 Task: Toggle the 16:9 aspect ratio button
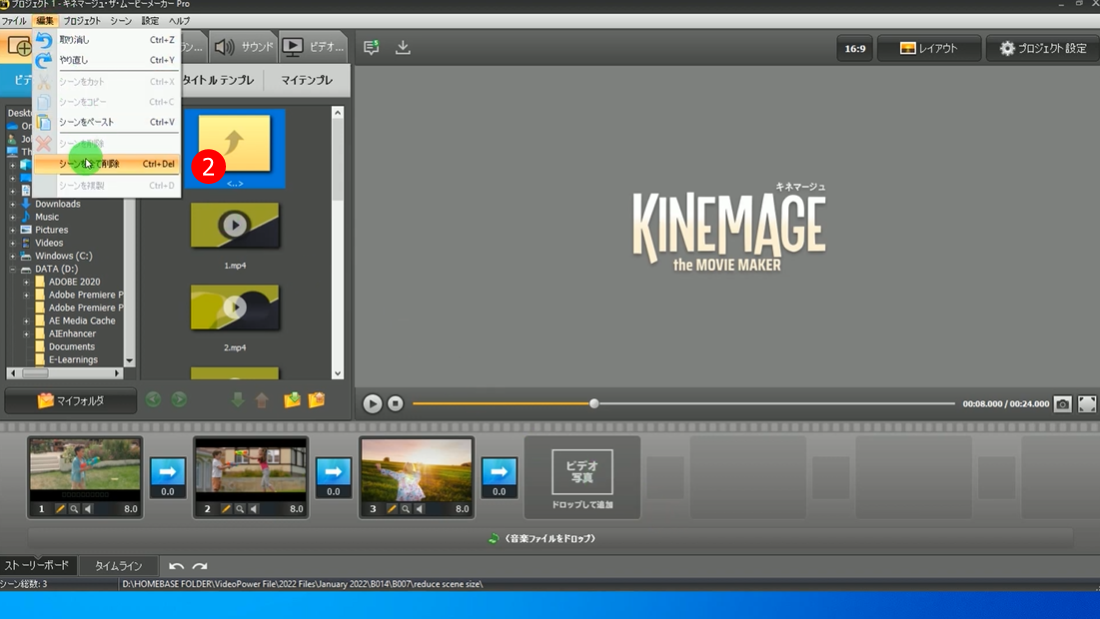pyautogui.click(x=855, y=48)
